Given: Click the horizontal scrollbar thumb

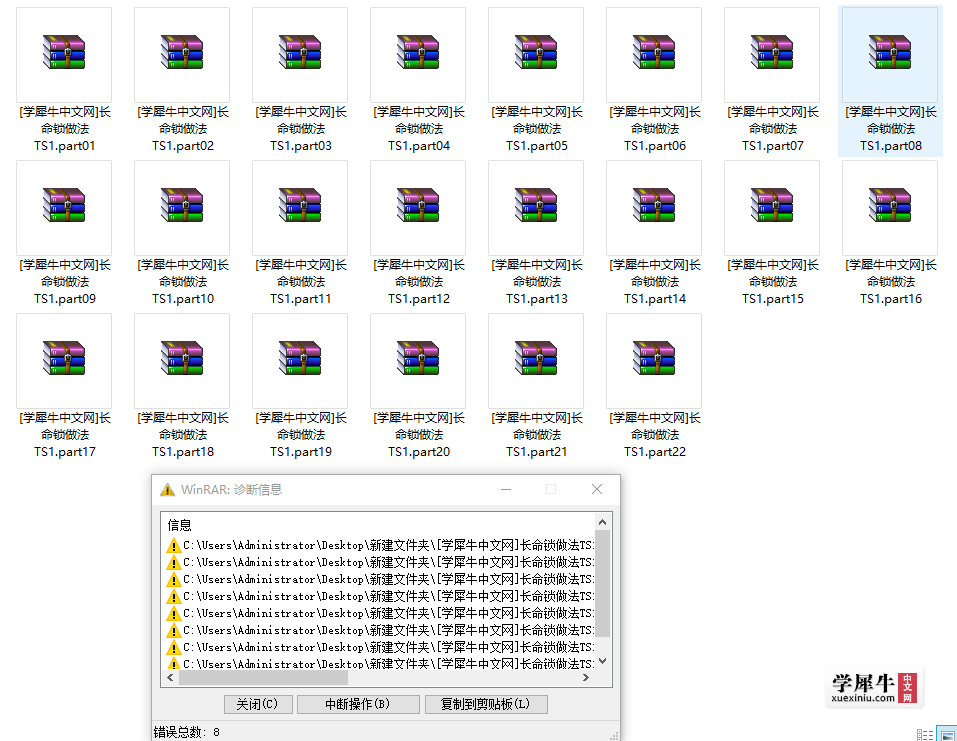Looking at the screenshot, I should (x=263, y=678).
